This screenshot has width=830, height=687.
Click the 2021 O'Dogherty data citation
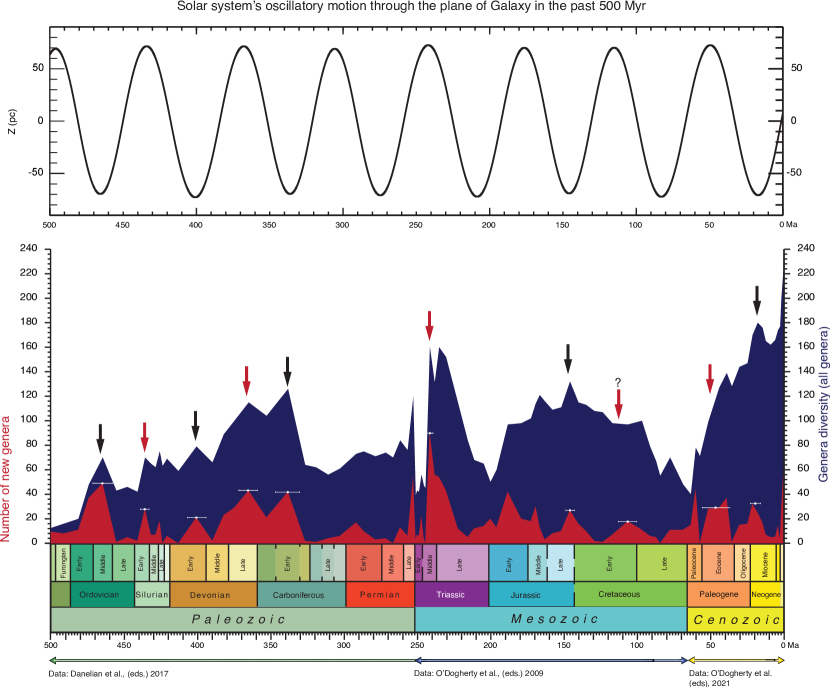tap(730, 678)
